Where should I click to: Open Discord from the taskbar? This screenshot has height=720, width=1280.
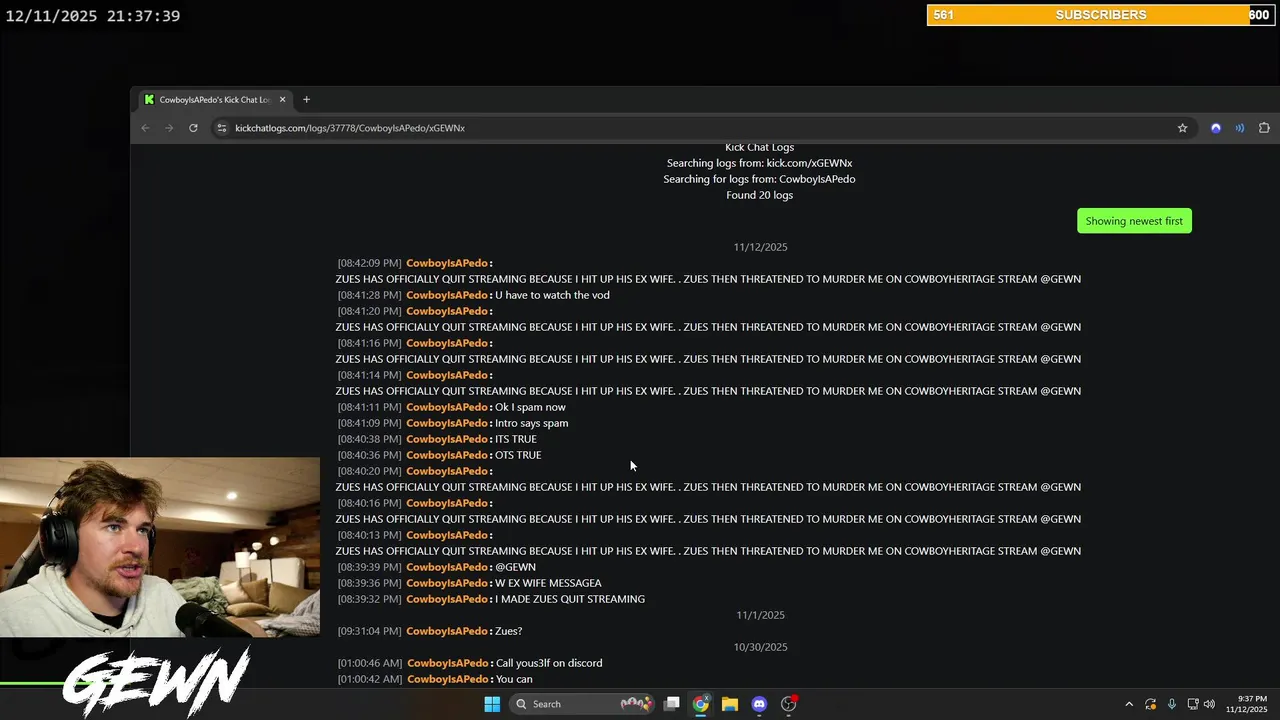coord(759,704)
